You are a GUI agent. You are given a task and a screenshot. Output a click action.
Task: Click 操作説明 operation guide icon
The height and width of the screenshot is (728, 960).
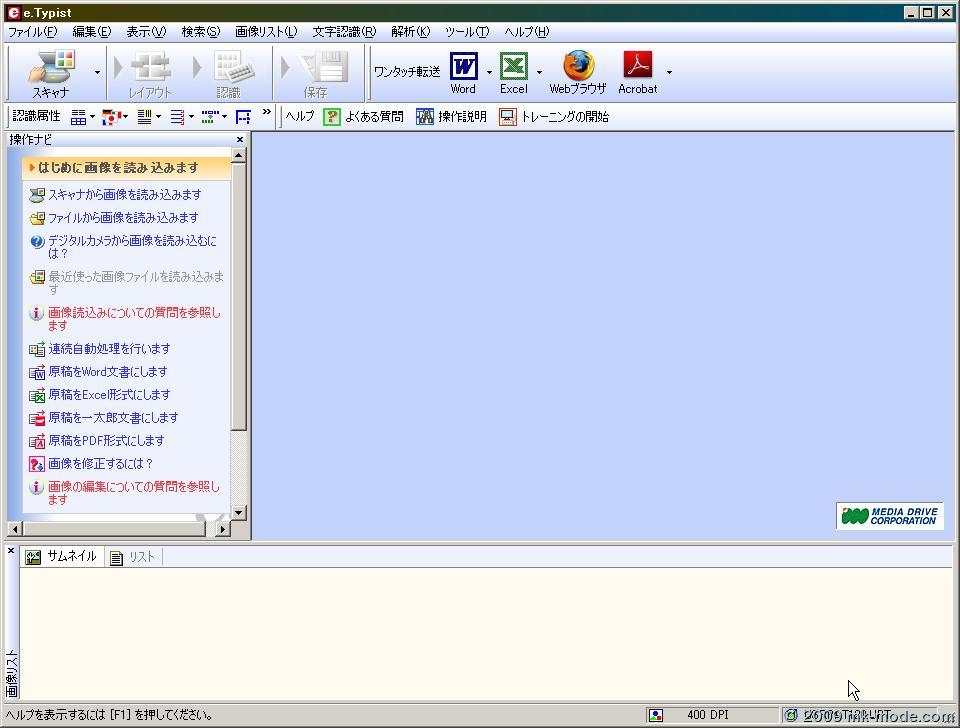pyautogui.click(x=425, y=117)
